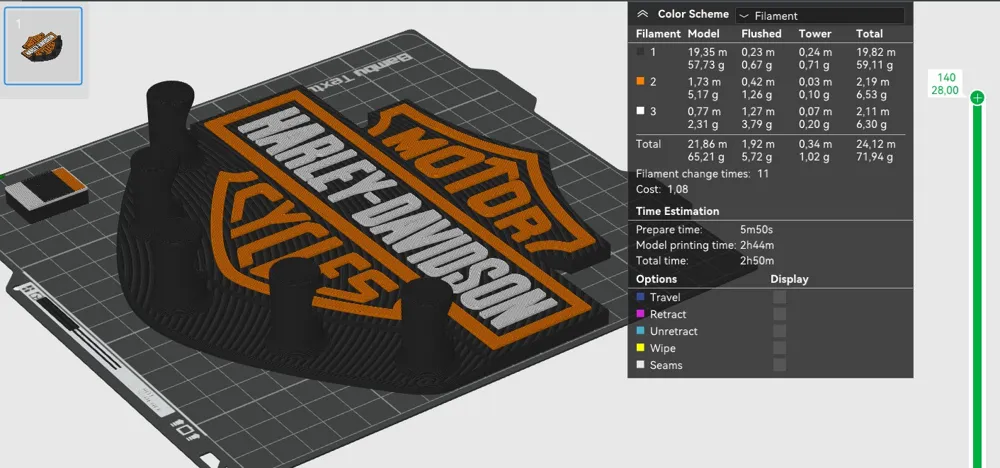
Task: Toggle the Seams display checkbox
Action: (x=779, y=365)
